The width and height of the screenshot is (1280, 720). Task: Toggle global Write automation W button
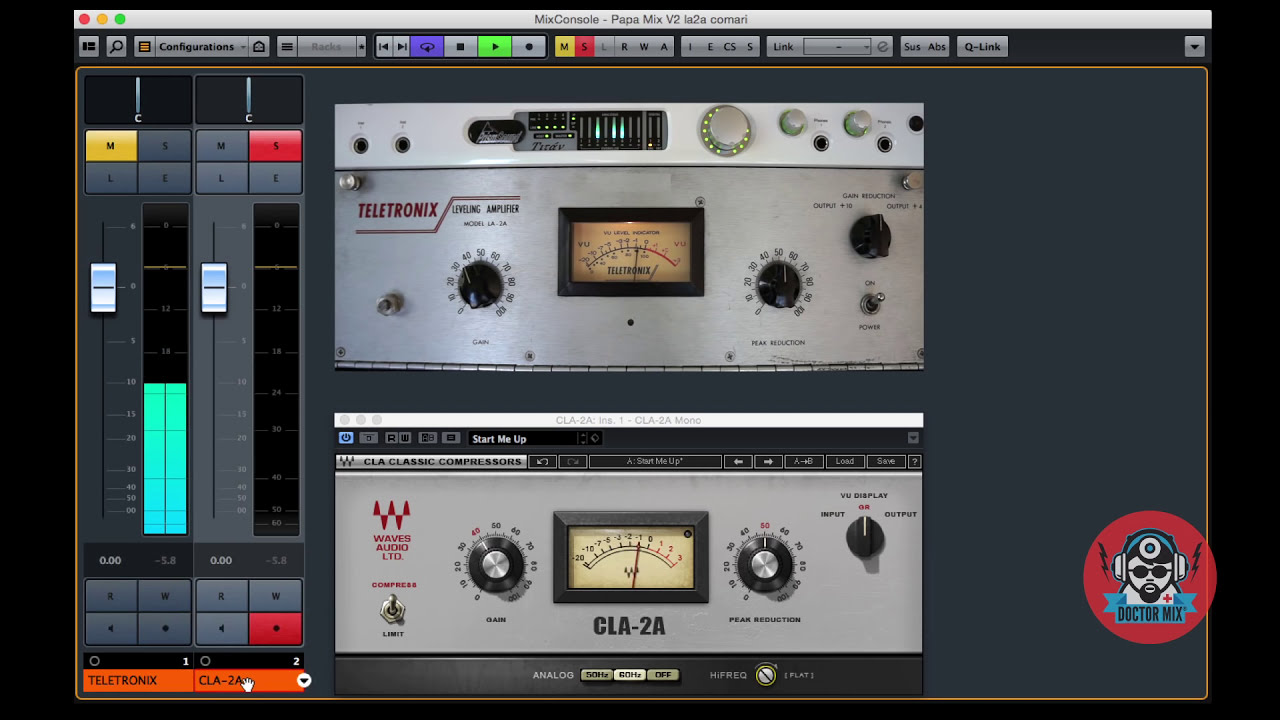click(x=644, y=47)
